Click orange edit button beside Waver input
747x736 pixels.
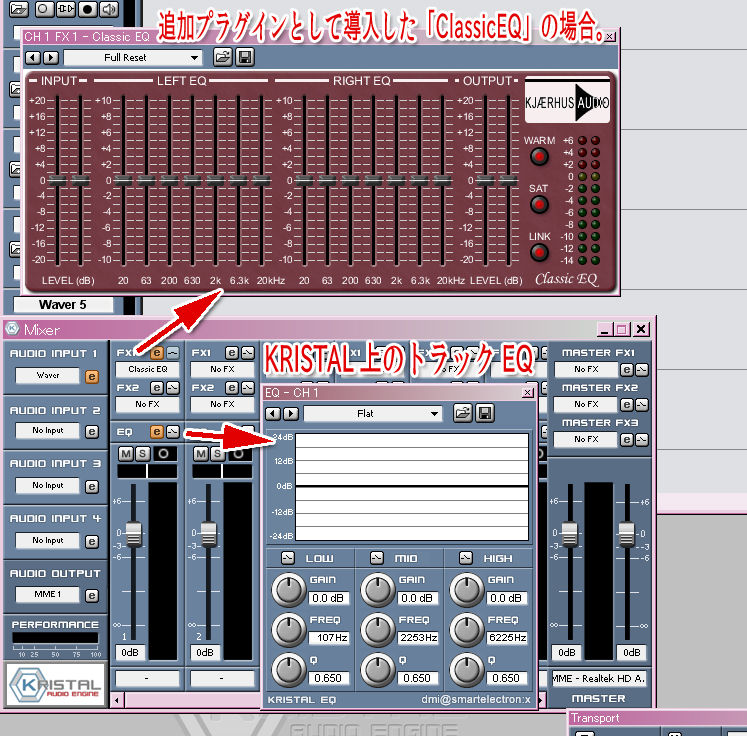(x=91, y=377)
